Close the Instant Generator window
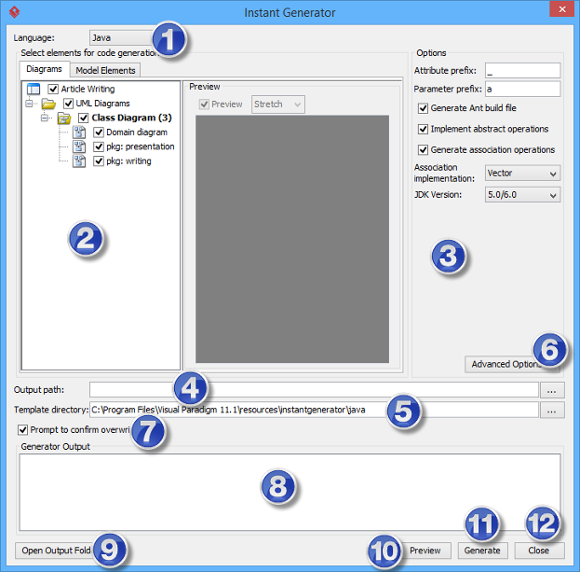 click(562, 9)
